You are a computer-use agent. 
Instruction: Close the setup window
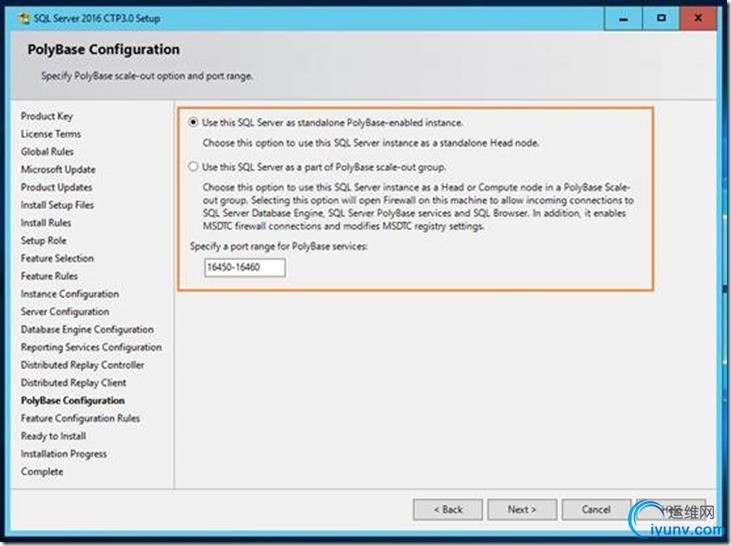pyautogui.click(x=698, y=19)
